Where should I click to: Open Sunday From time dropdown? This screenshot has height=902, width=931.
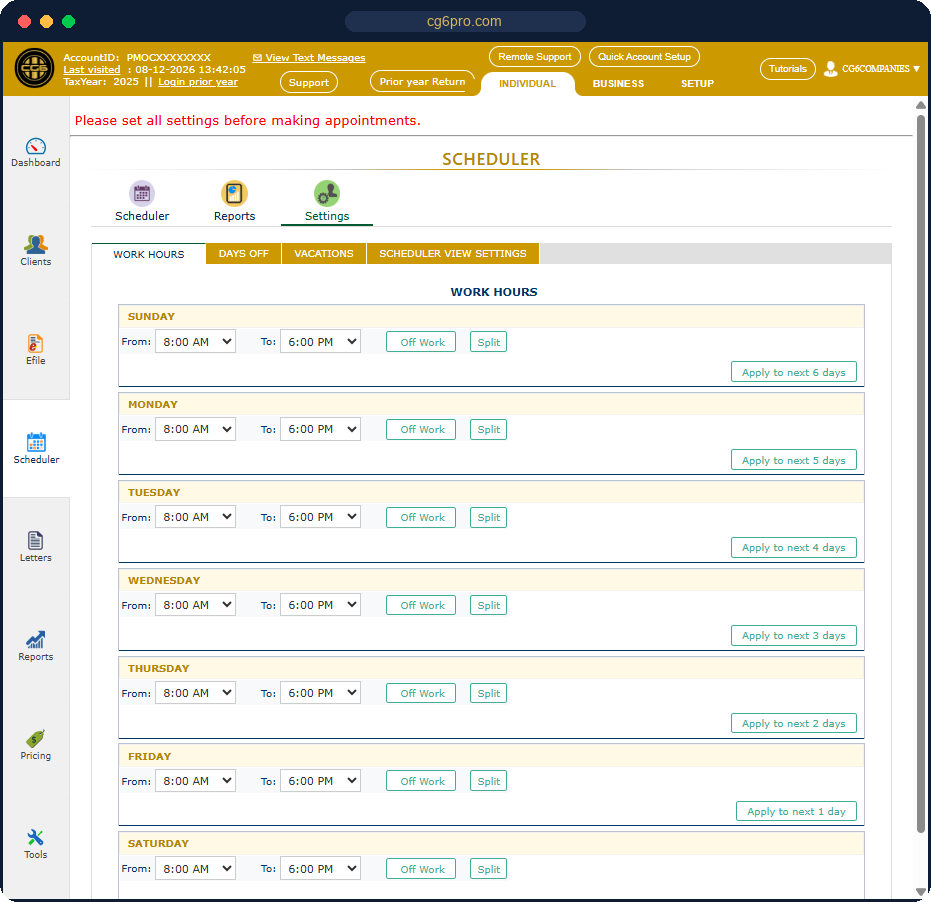(x=195, y=341)
